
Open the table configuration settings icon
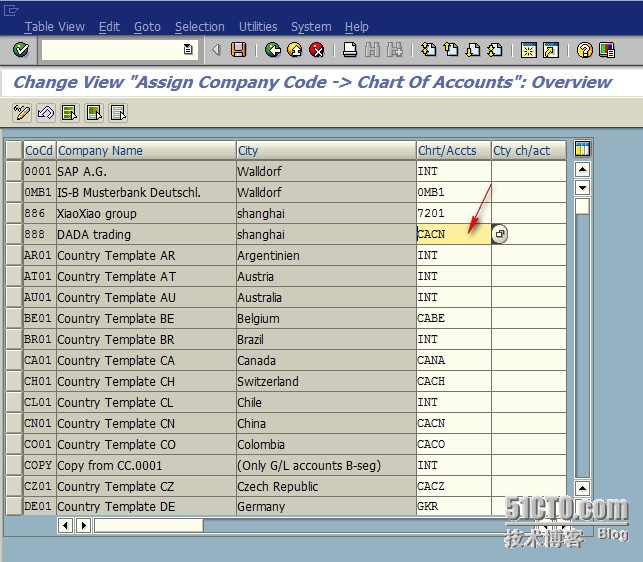point(582,148)
